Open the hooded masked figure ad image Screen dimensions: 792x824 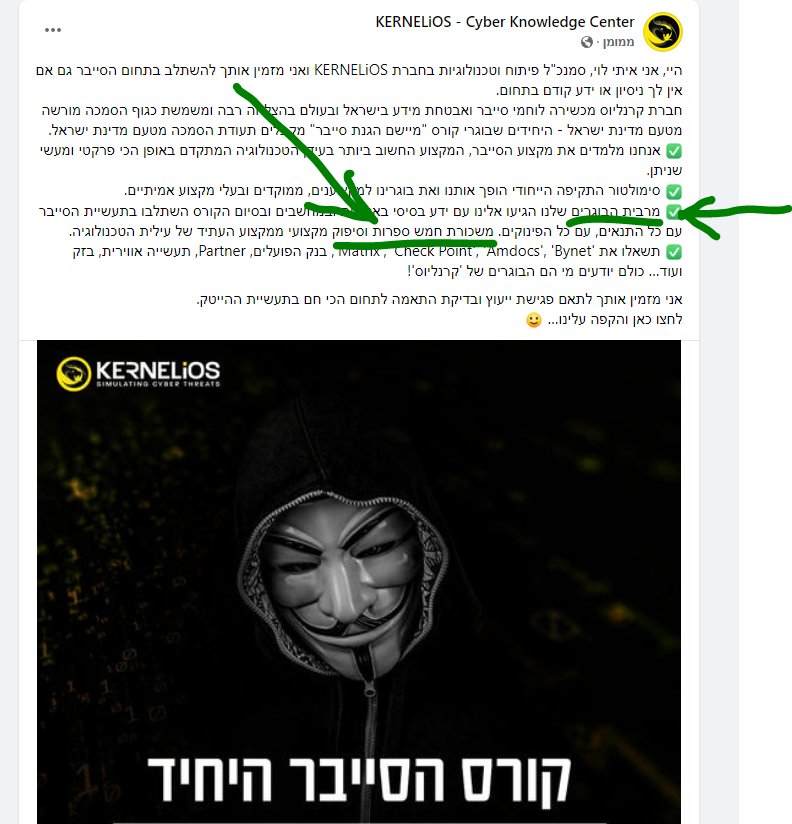(x=359, y=582)
